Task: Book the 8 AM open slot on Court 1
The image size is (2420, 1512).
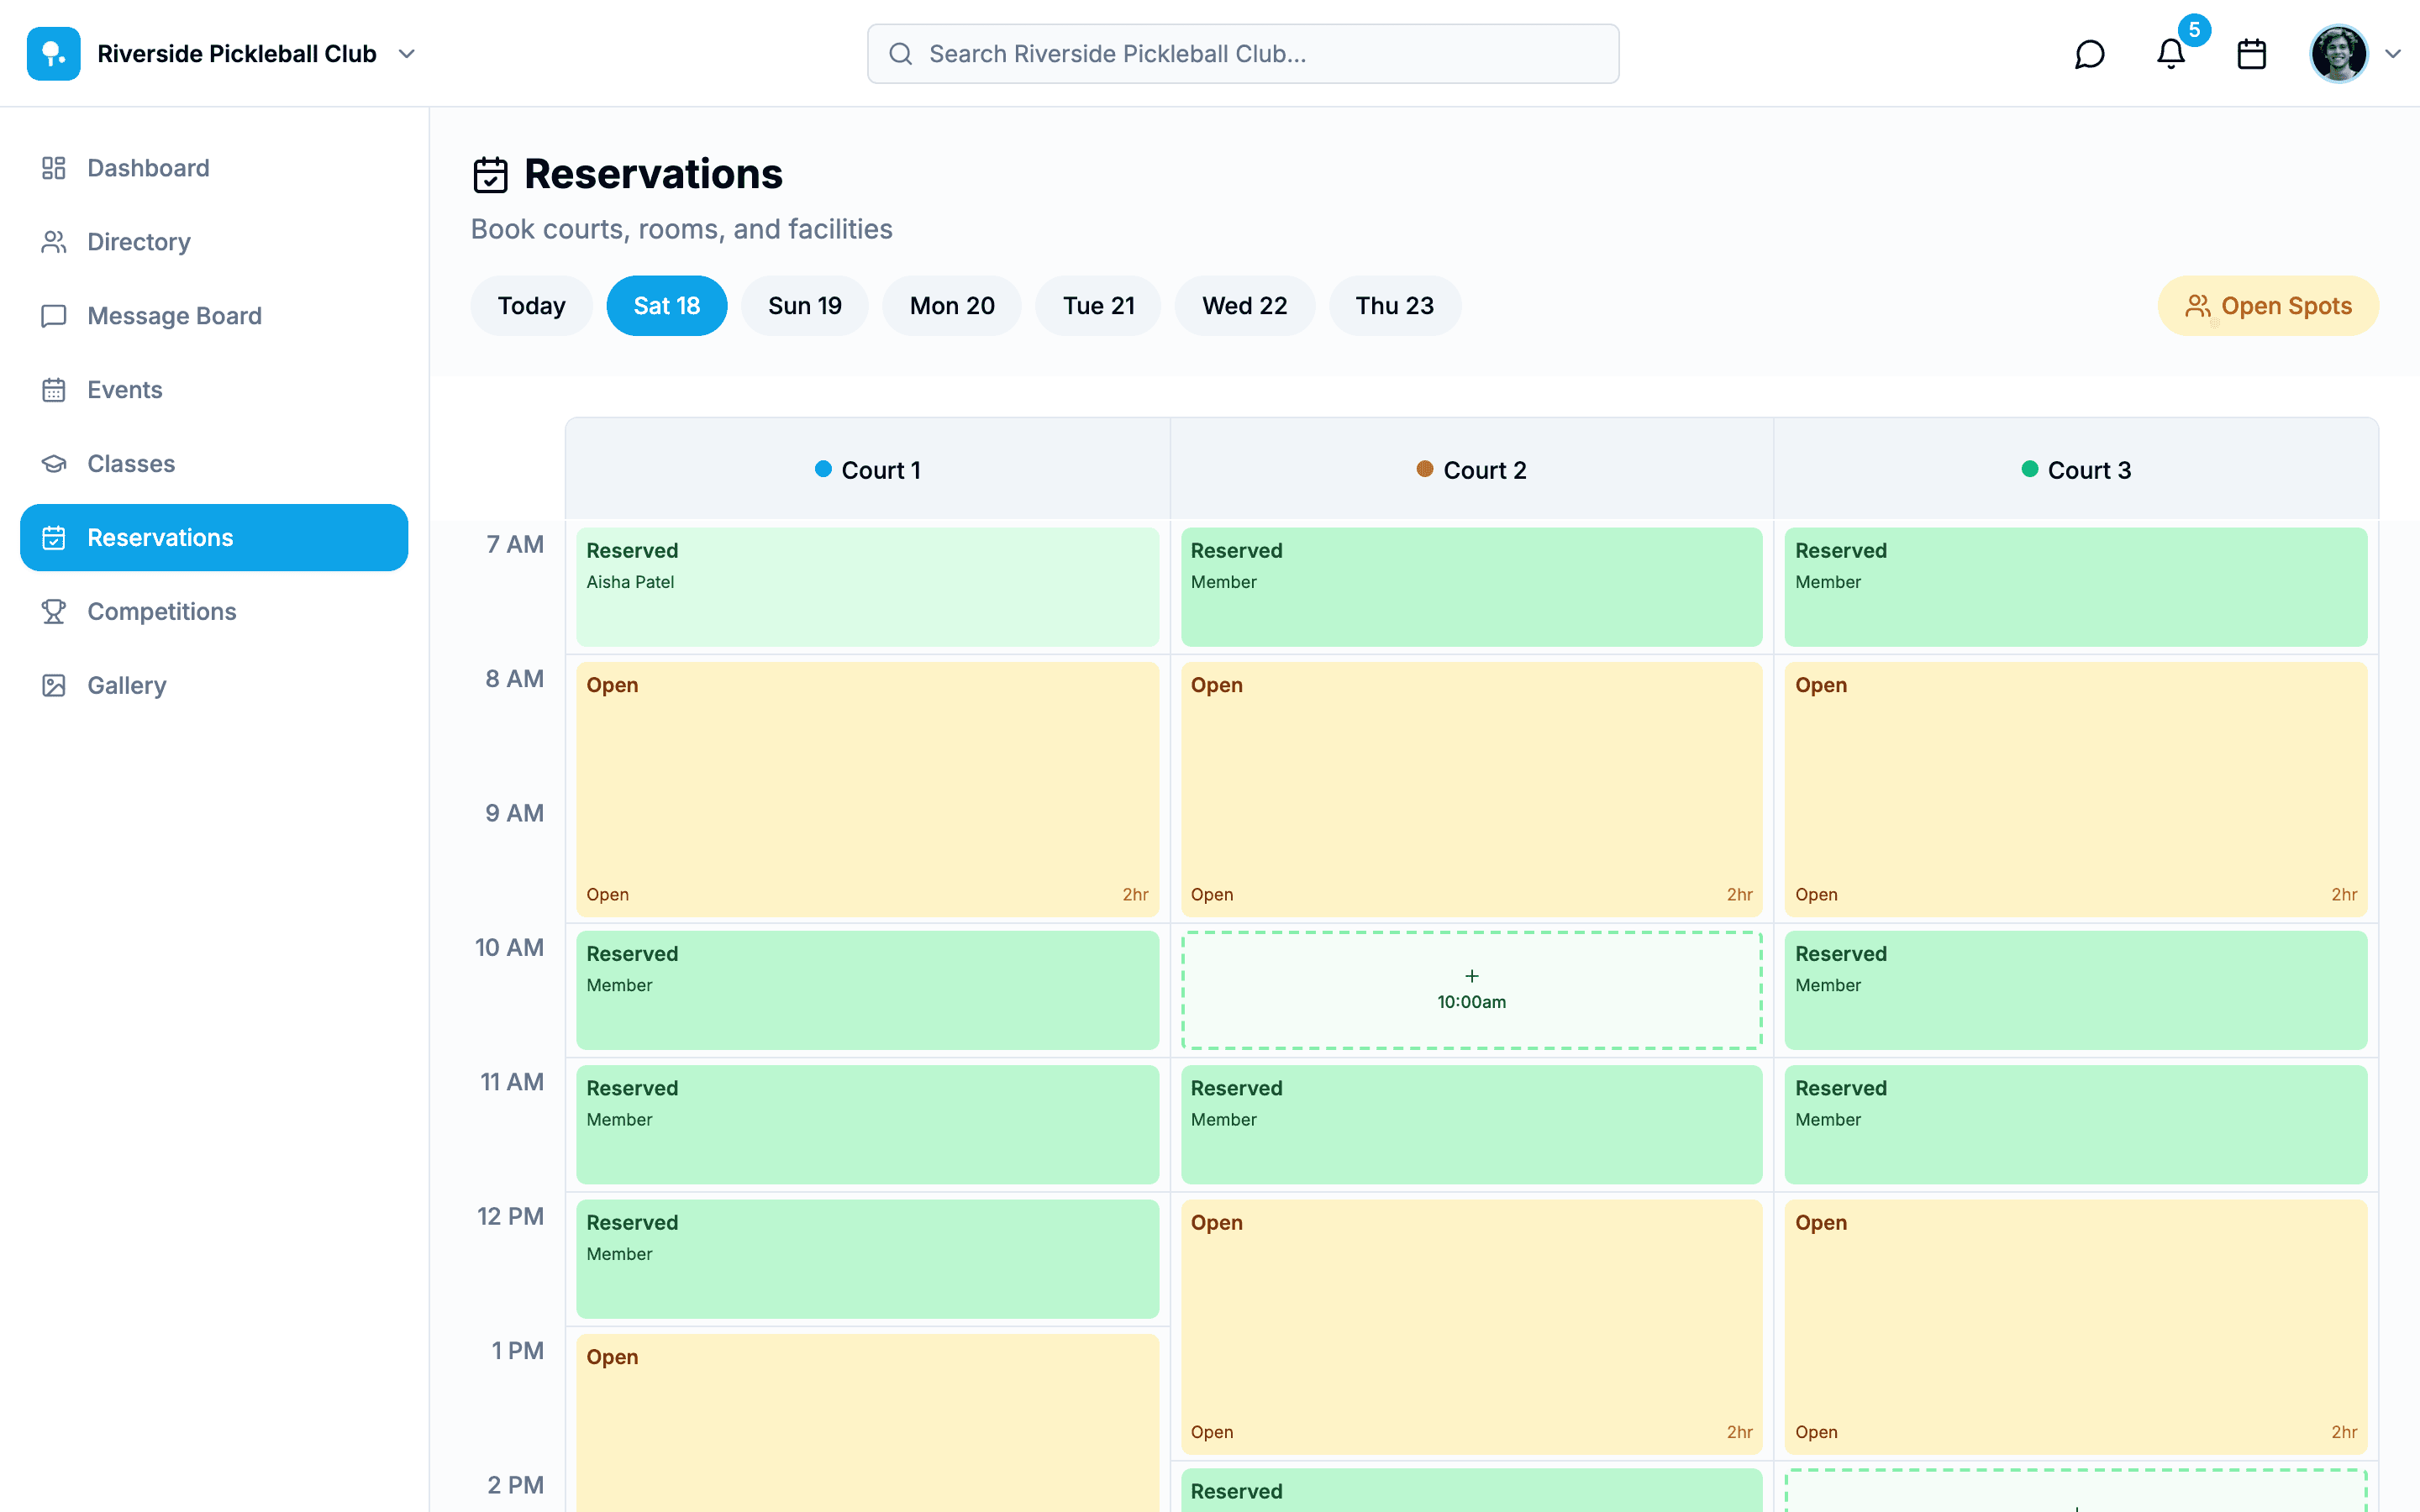Action: (x=868, y=790)
